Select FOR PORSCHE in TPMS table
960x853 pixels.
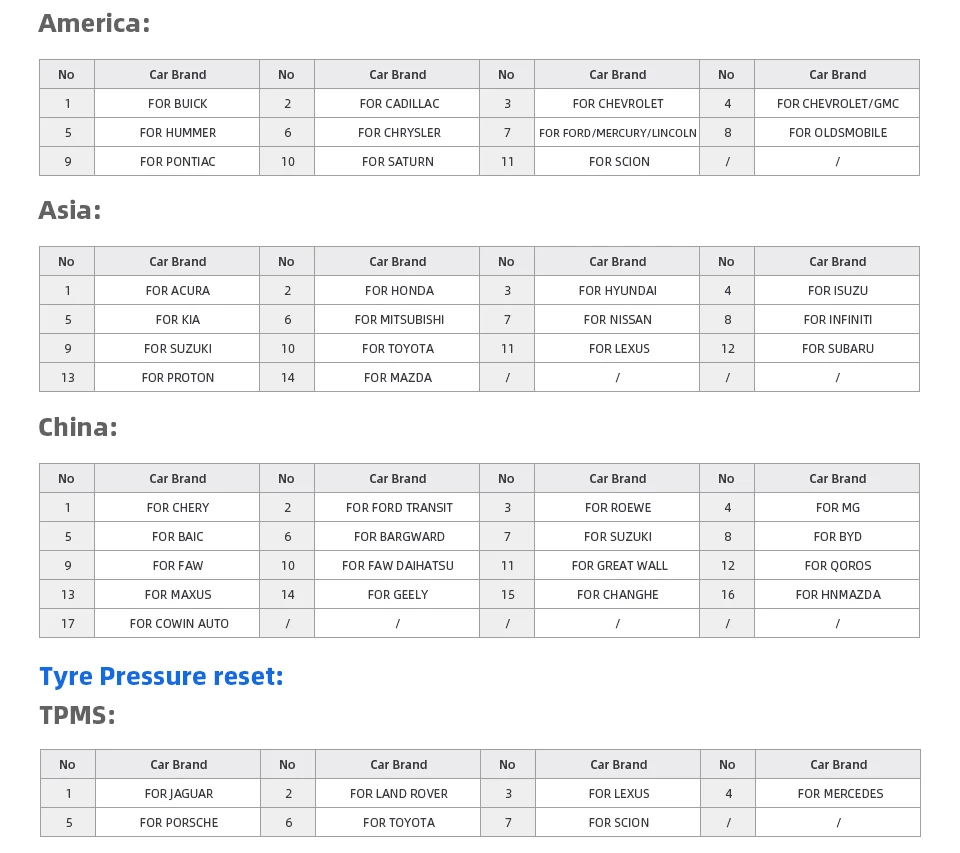click(x=178, y=822)
